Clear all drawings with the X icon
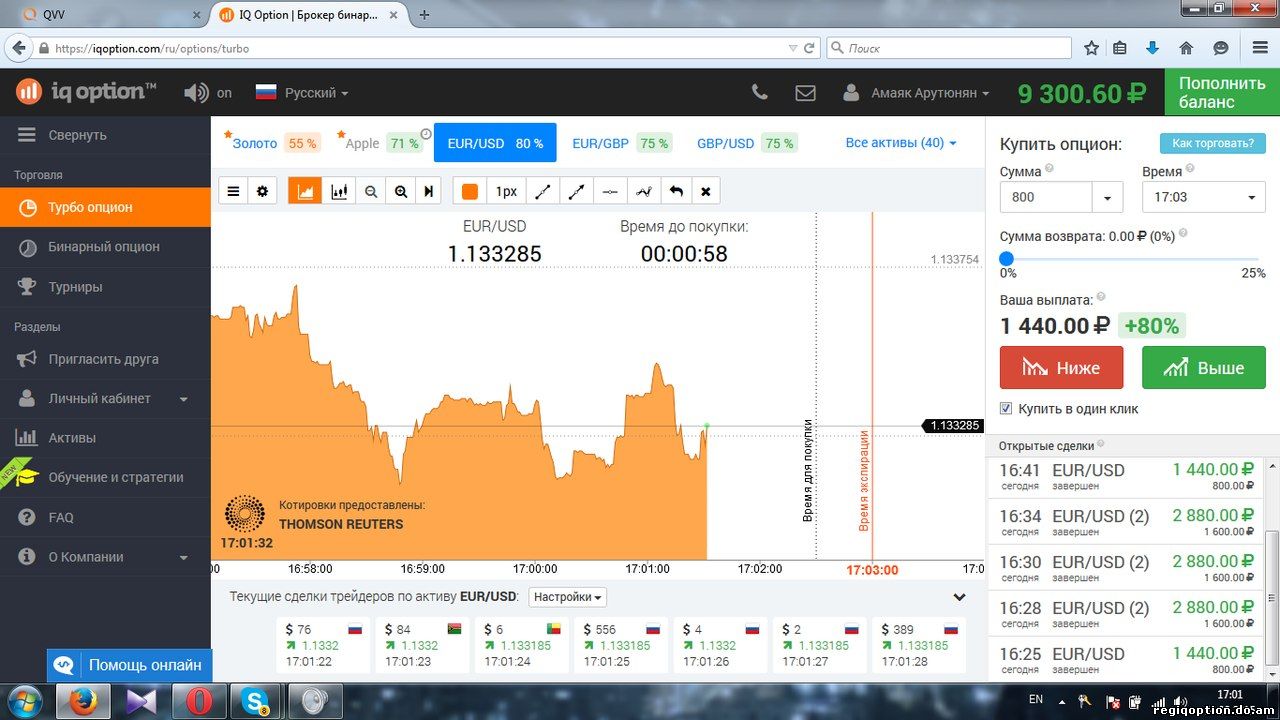 point(705,191)
